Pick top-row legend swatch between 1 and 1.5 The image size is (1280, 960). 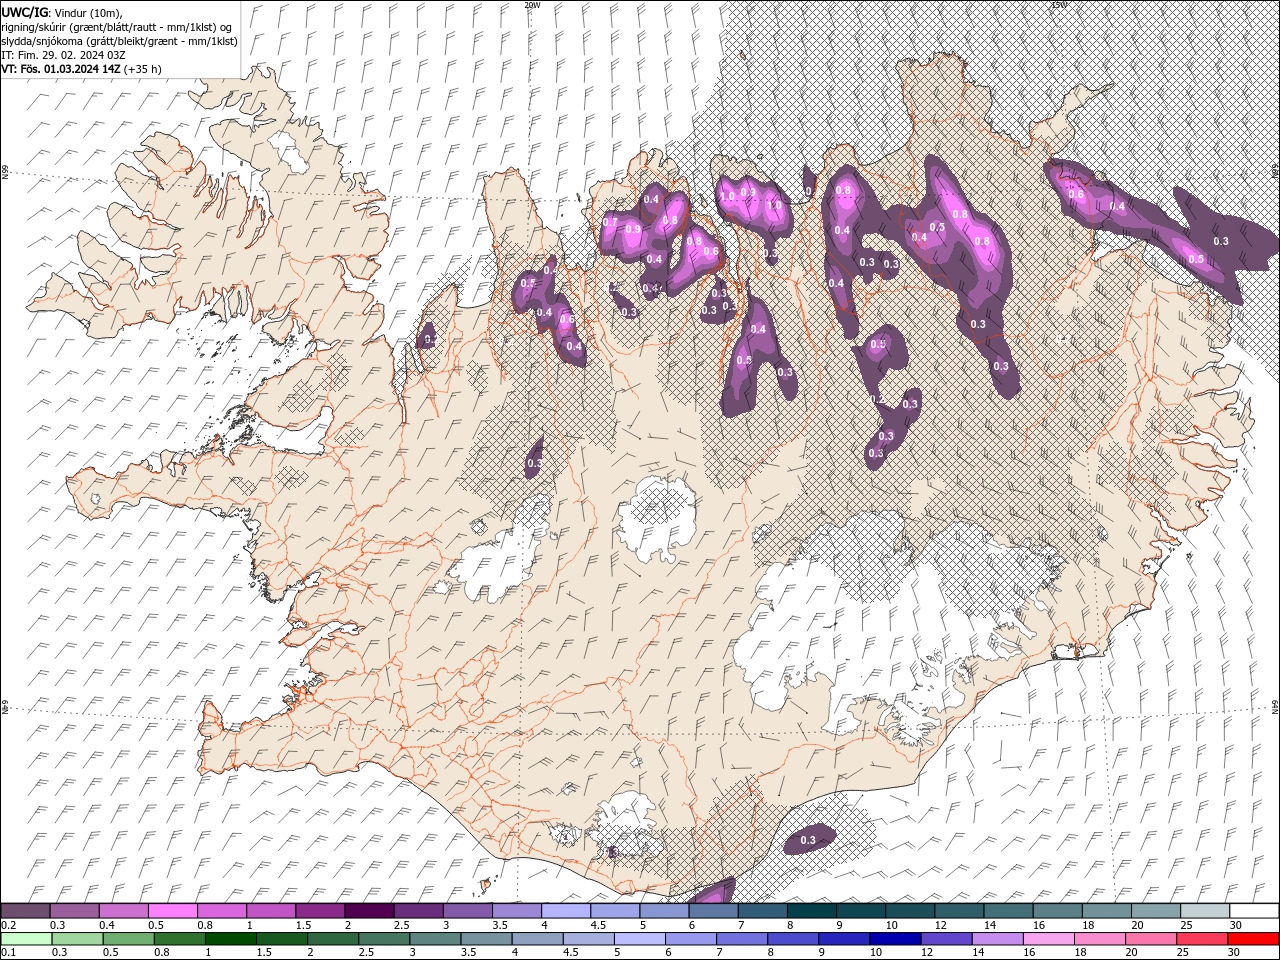pos(271,911)
